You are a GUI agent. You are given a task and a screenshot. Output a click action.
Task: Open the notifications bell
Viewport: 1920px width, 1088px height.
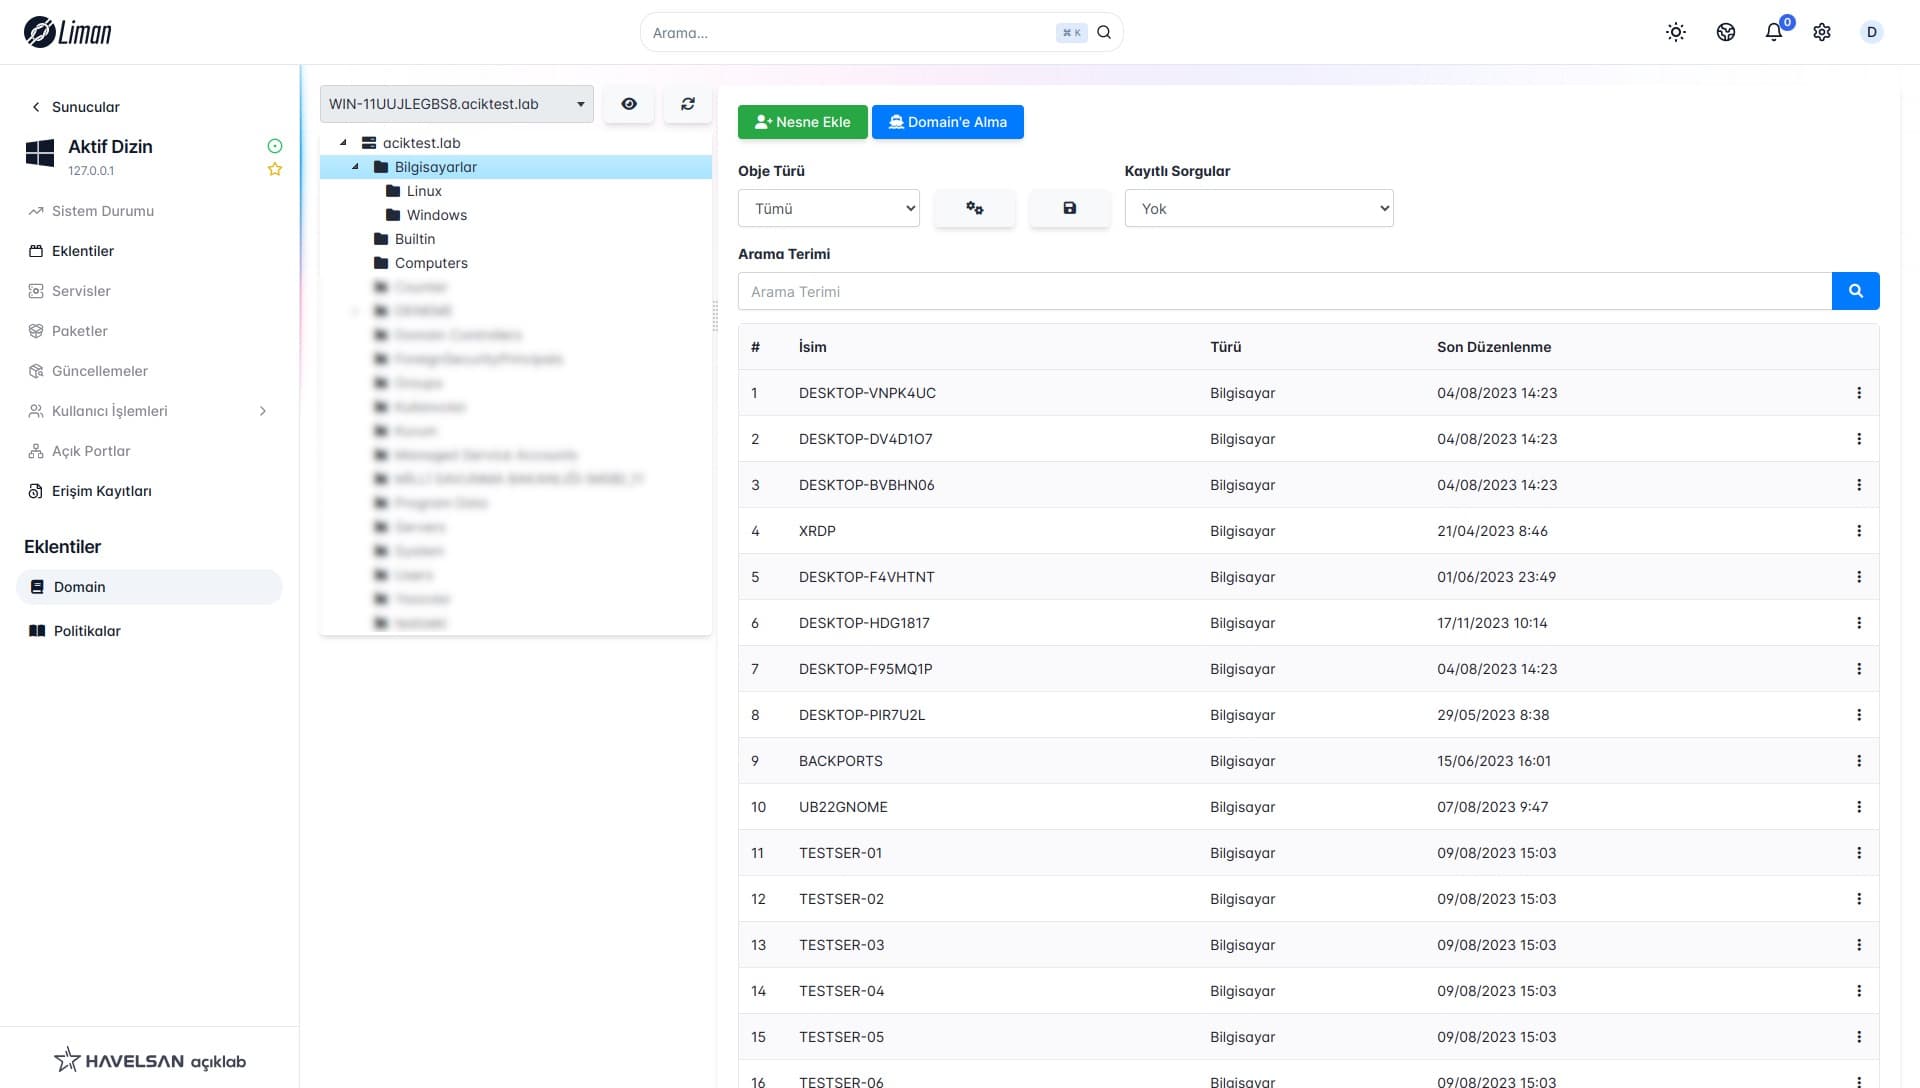[1774, 32]
